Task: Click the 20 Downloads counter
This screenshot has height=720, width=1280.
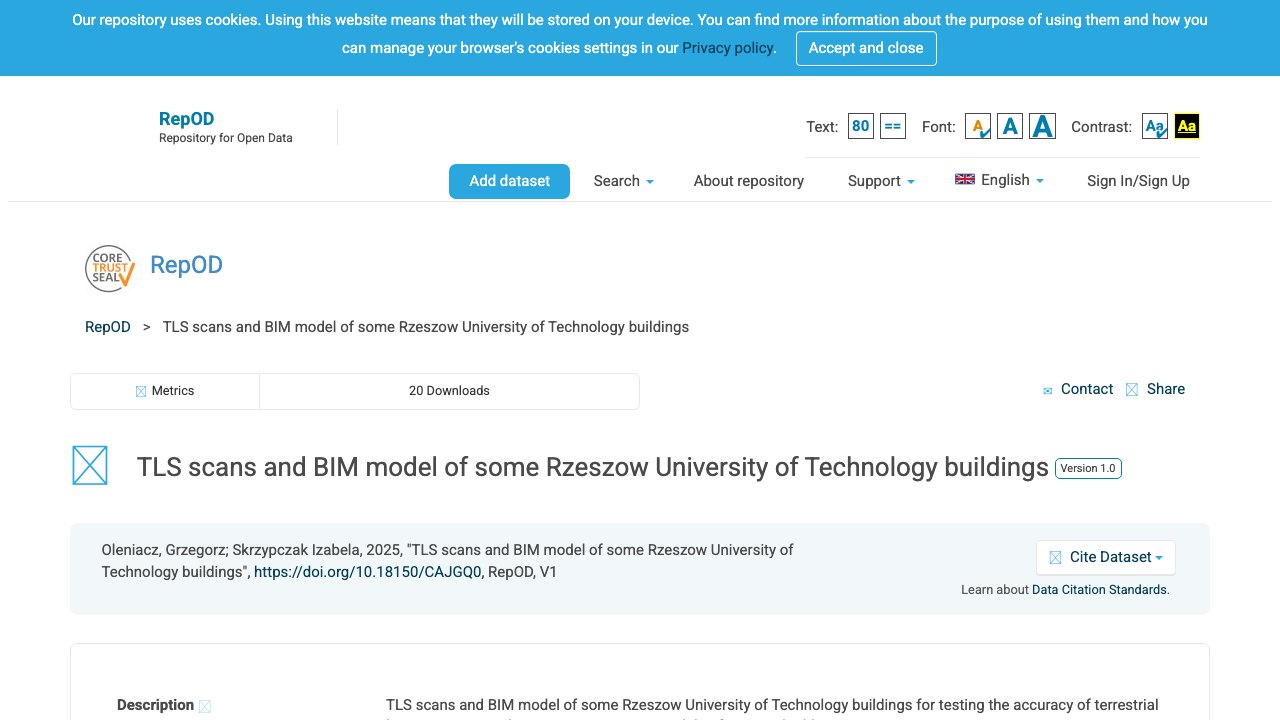Action: coord(449,391)
